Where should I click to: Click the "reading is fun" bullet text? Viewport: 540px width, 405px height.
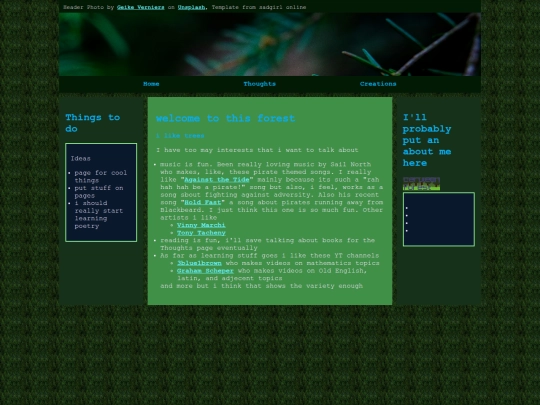point(267,244)
